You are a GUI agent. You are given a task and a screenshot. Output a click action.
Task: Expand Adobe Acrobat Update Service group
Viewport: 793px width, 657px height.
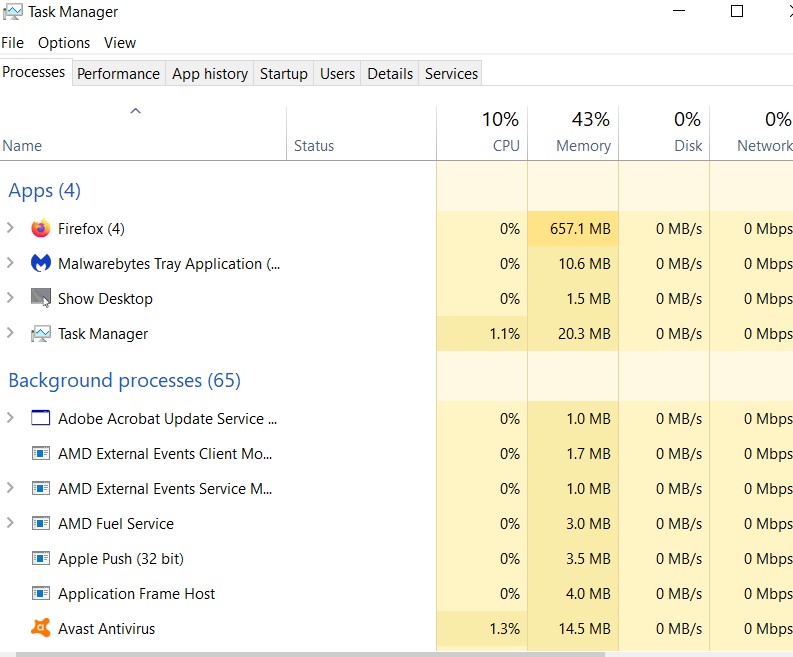coord(10,418)
